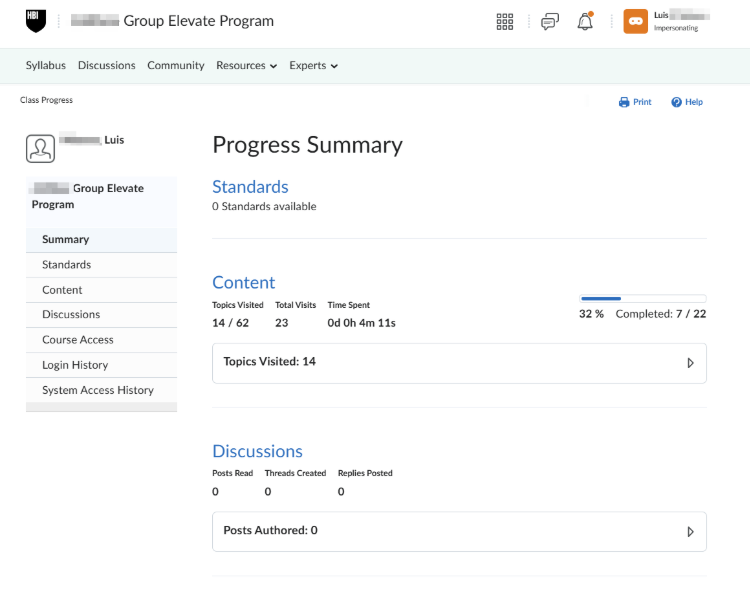Click the '14 / 62' topics visited value
This screenshot has height=600, width=750.
pos(231,323)
